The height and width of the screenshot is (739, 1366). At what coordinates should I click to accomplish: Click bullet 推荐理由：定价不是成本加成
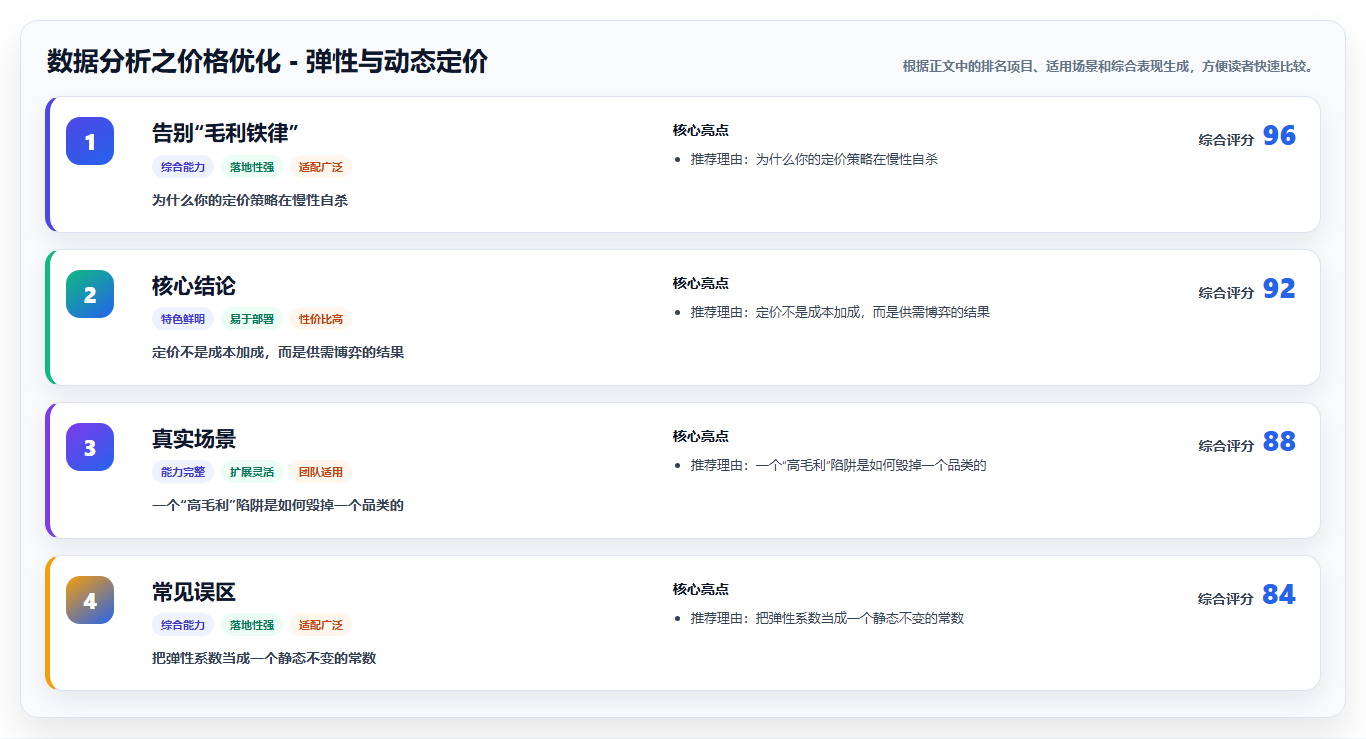840,312
